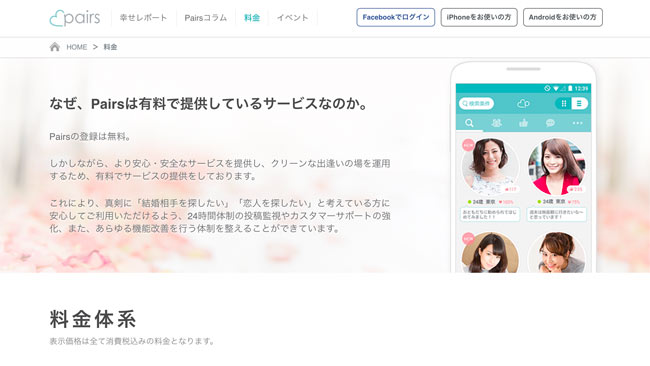Tap the search magnifier tab in phone mockup
The image size is (650, 366).
pos(469,123)
